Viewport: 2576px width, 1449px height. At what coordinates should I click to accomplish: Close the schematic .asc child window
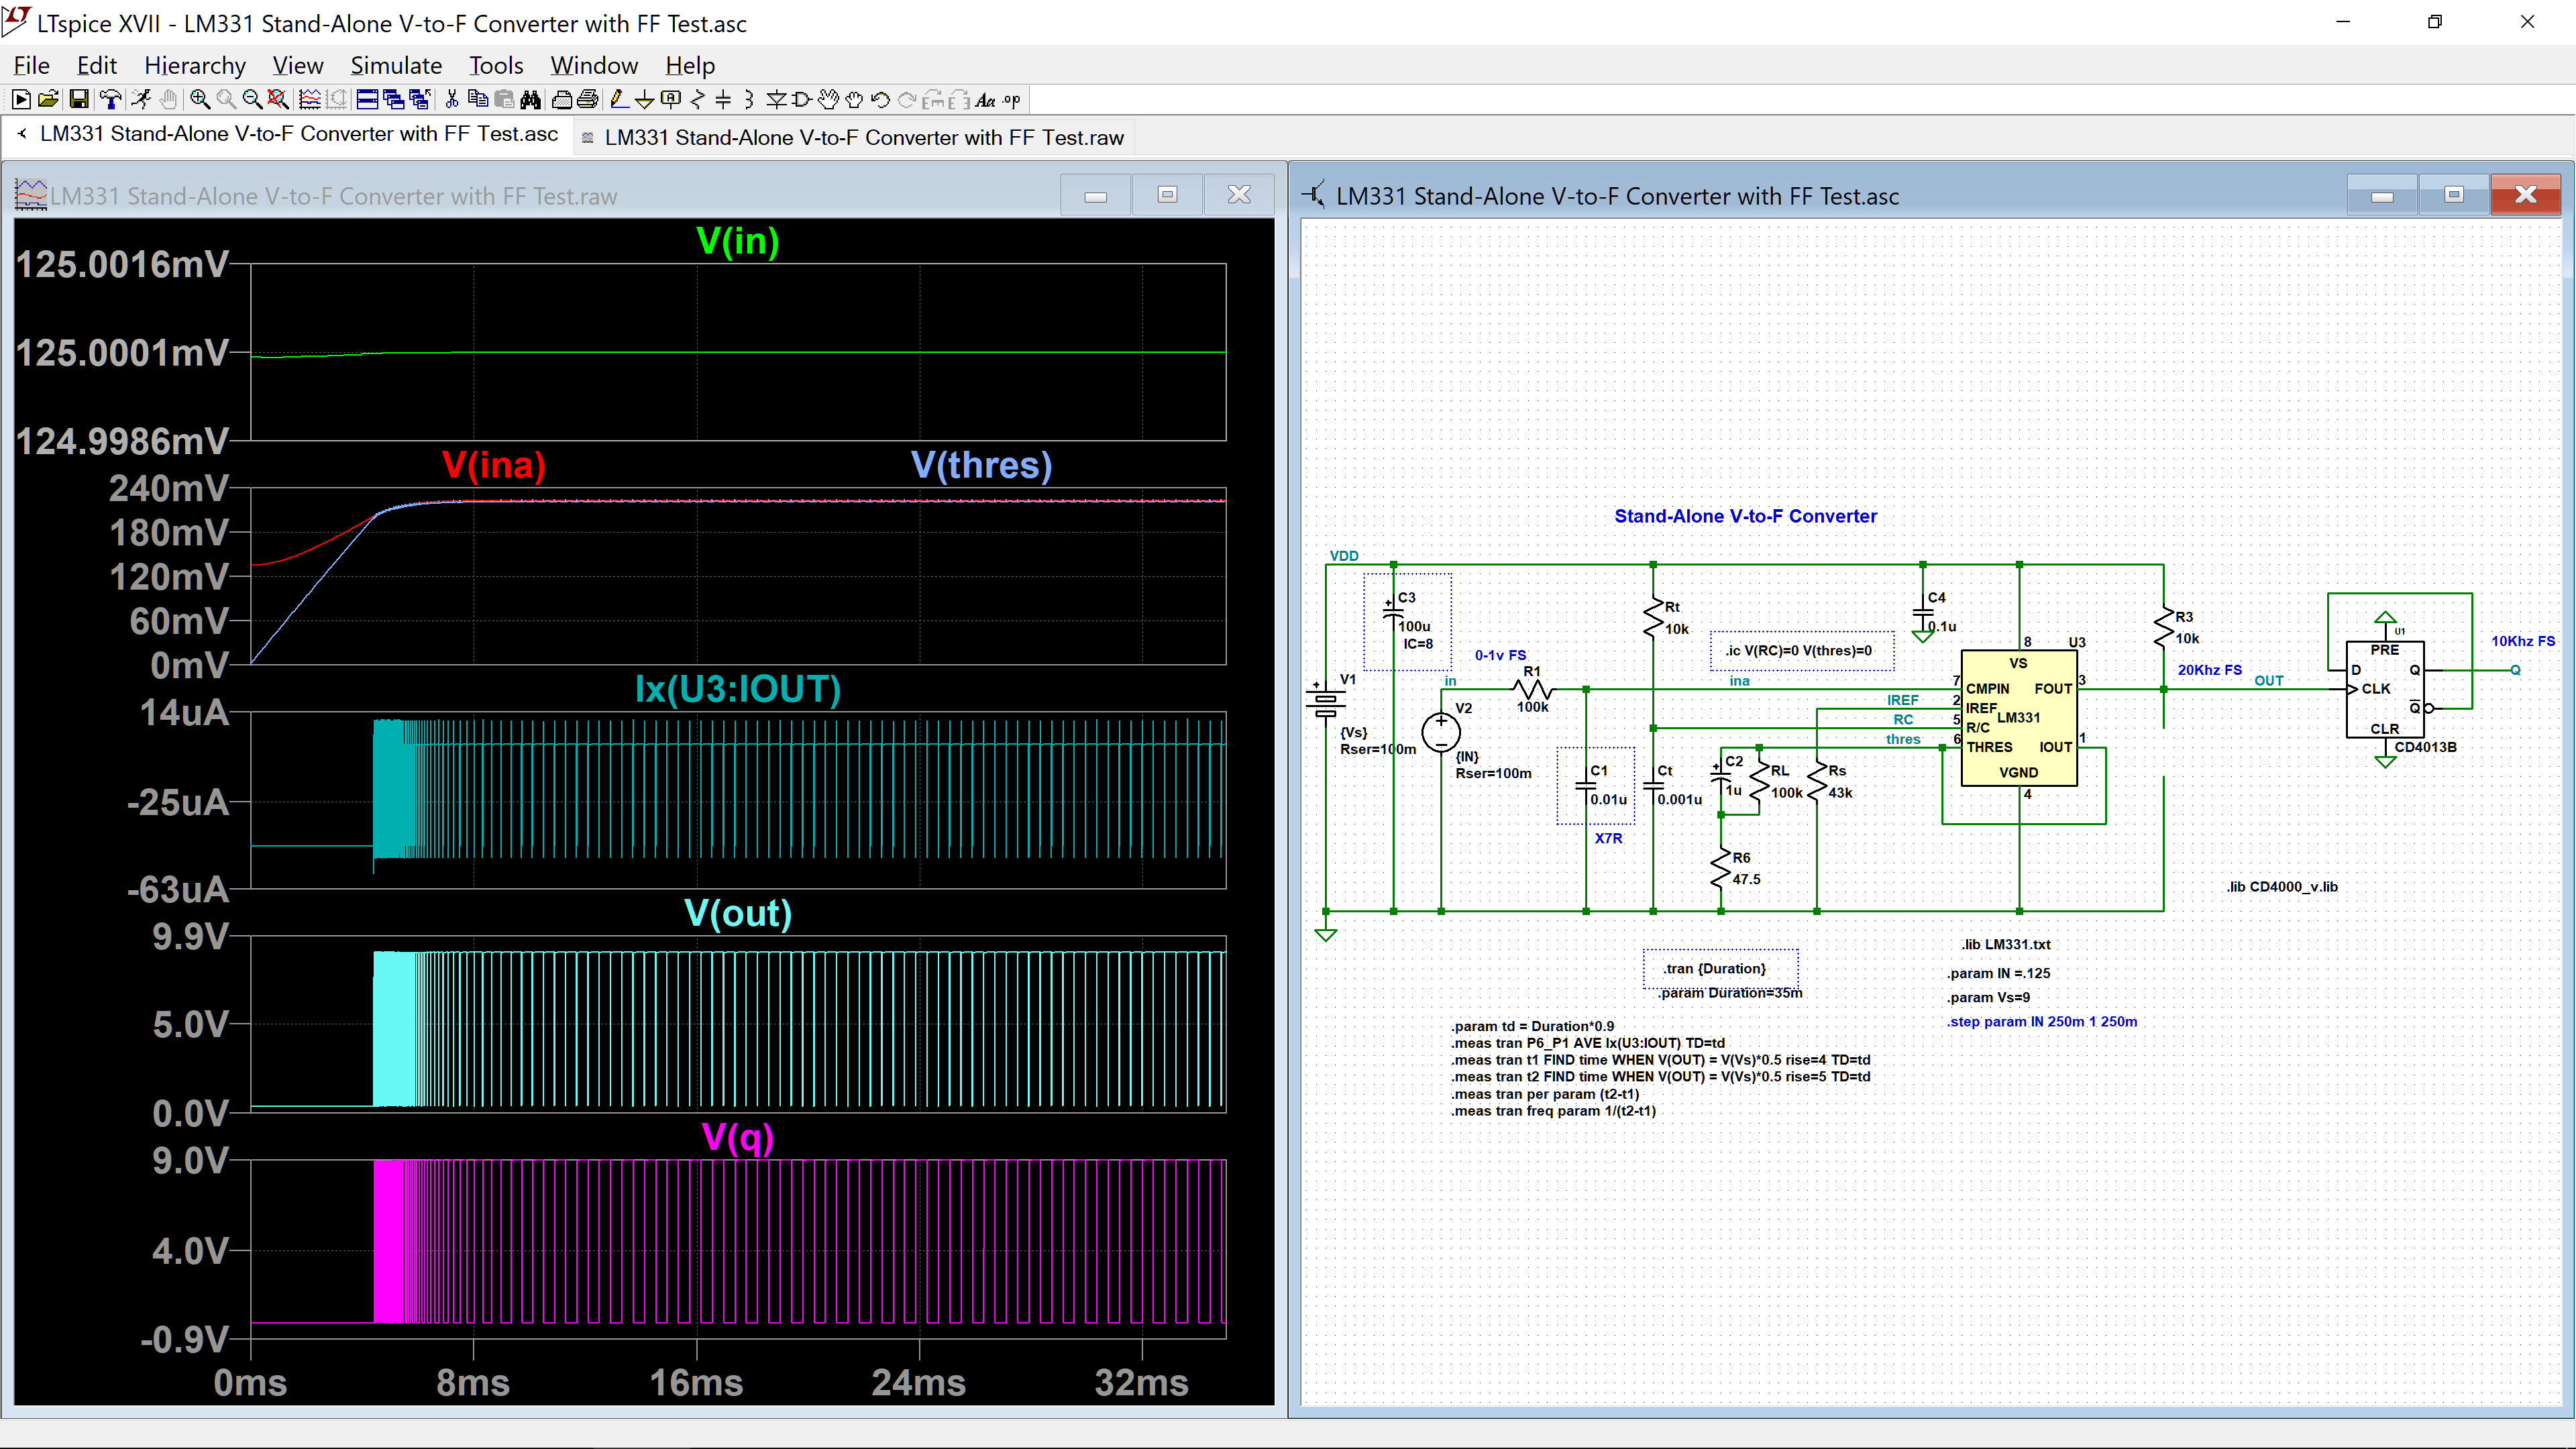[2526, 195]
